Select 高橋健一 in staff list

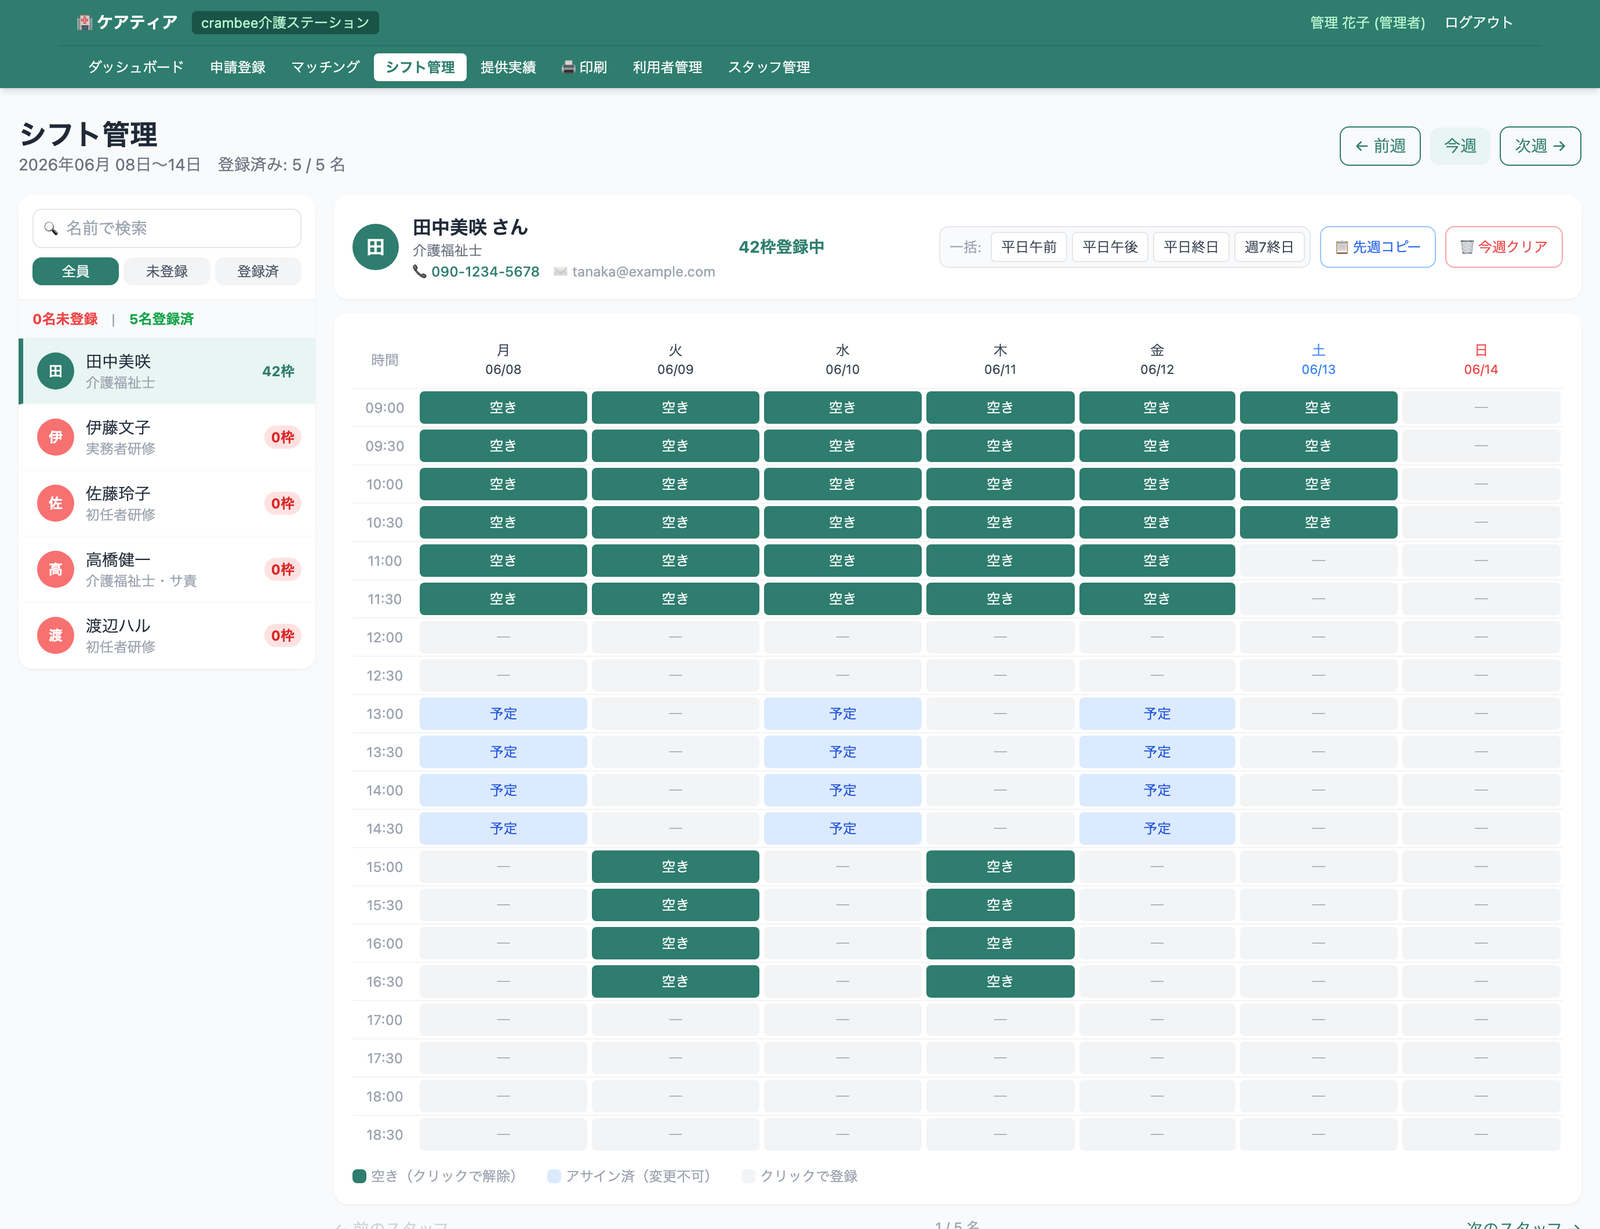point(167,569)
